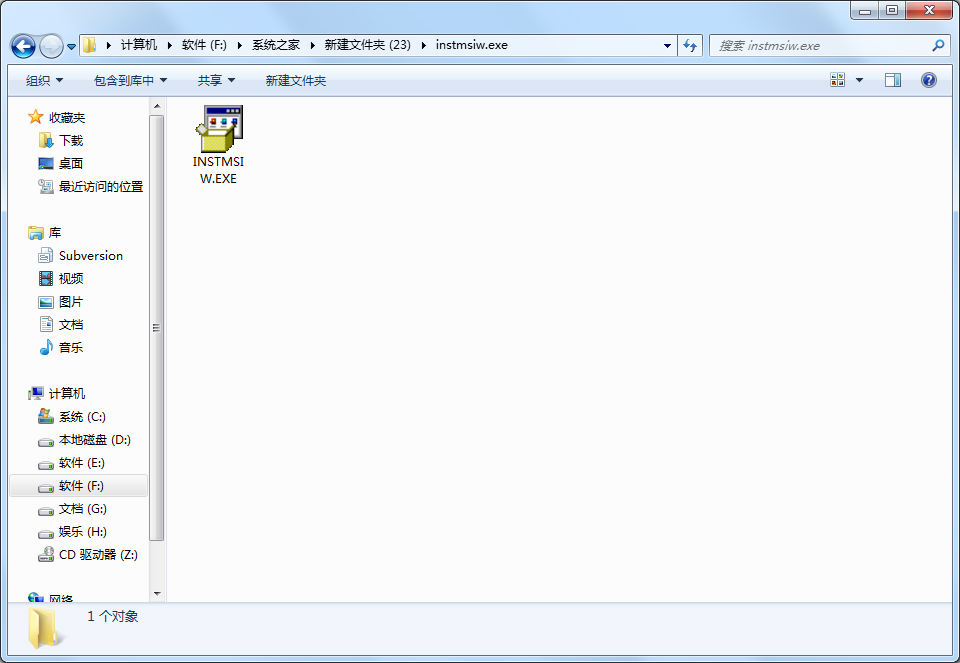The height and width of the screenshot is (663, 960).
Task: Click the refresh button beside address bar
Action: pyautogui.click(x=690, y=45)
